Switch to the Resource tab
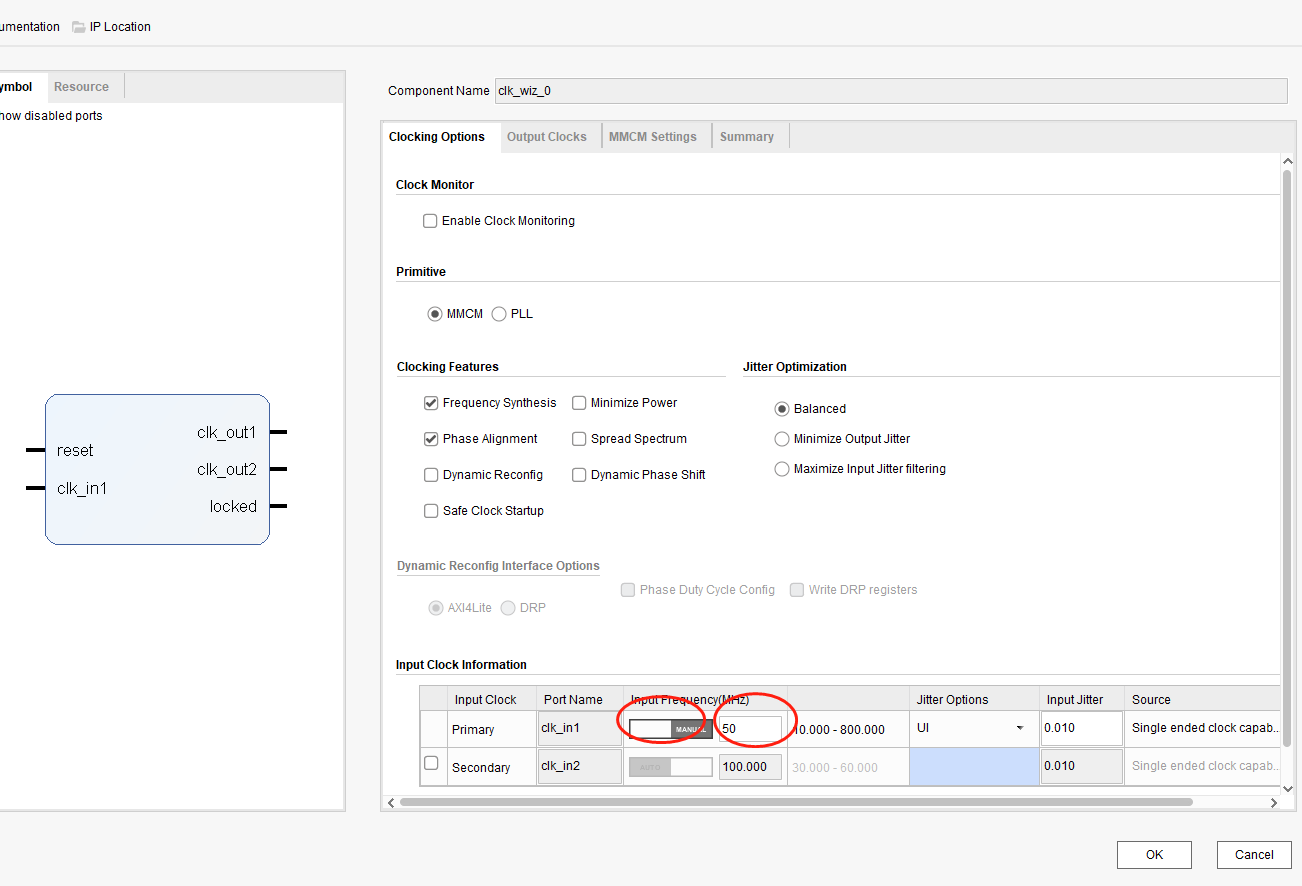 (x=81, y=87)
